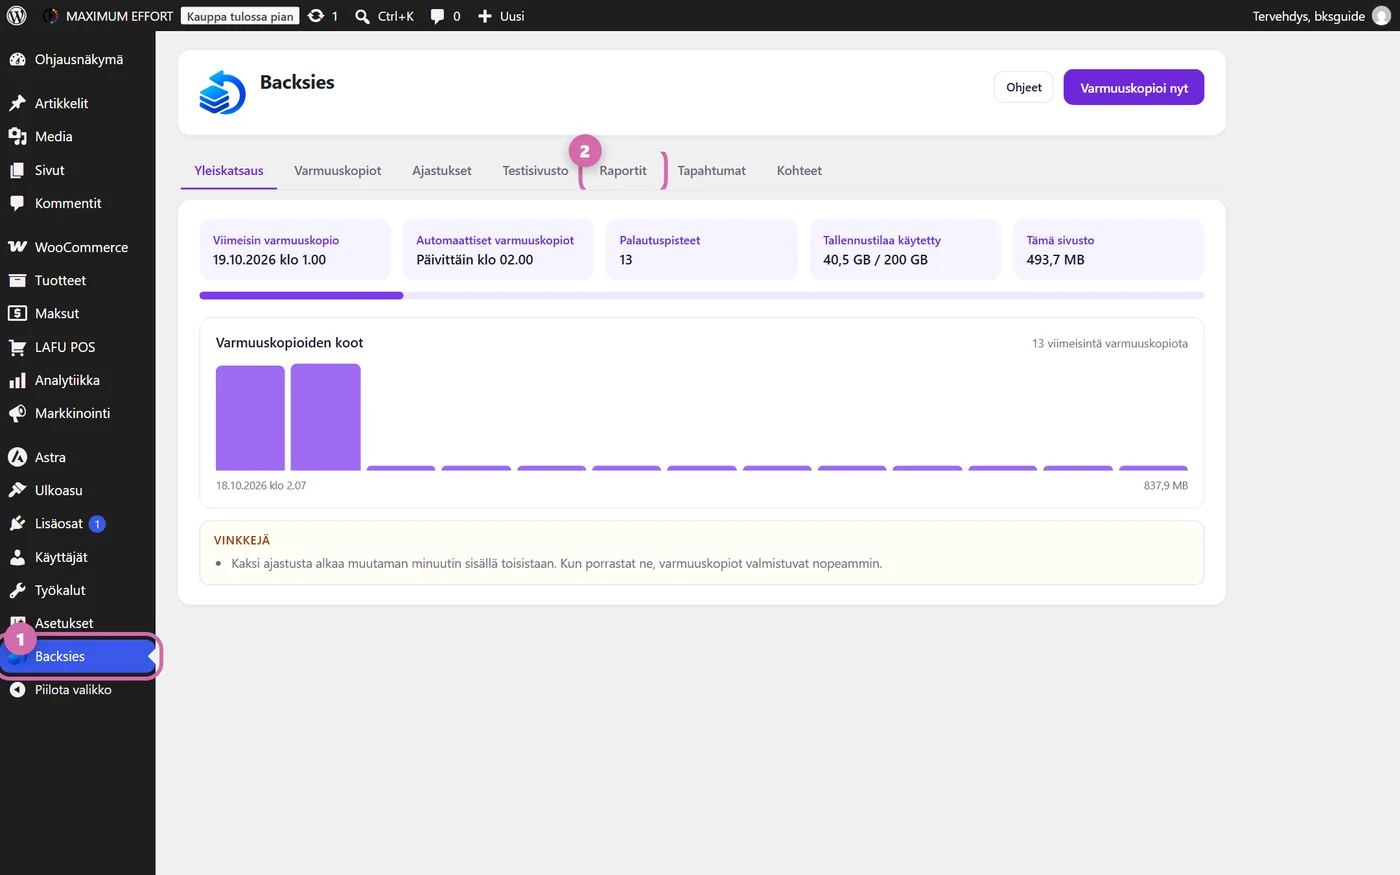Click the Varmuuskopioi nyt button
Screen dimensions: 1400x875
(1134, 88)
